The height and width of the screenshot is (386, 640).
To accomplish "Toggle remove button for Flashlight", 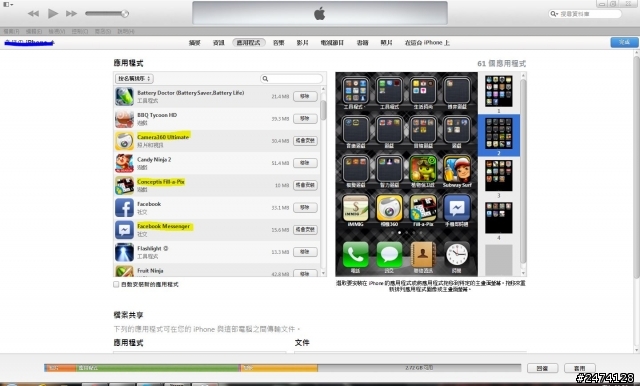I will coord(305,252).
